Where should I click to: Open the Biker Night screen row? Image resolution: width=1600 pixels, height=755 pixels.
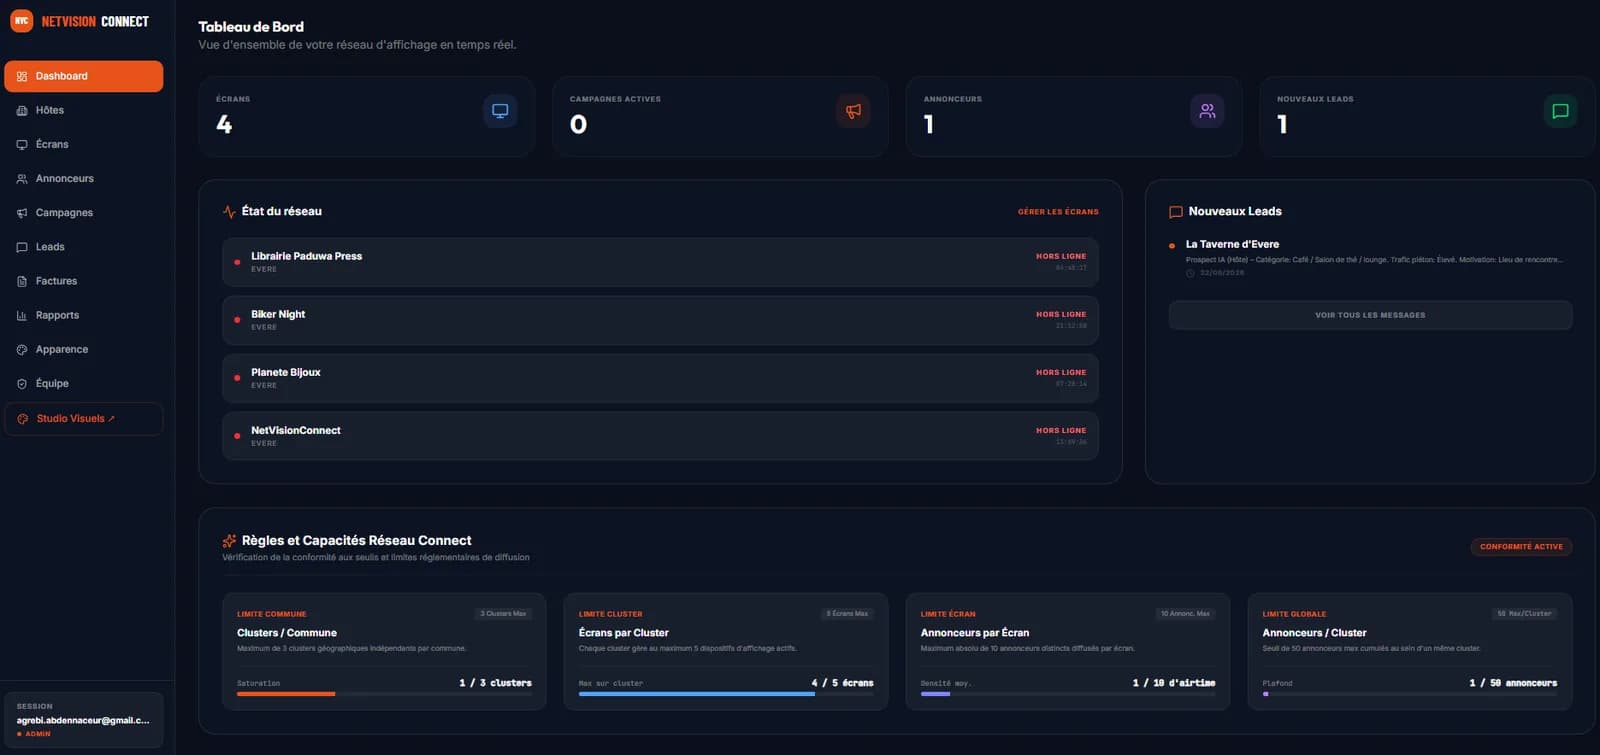tap(660, 320)
